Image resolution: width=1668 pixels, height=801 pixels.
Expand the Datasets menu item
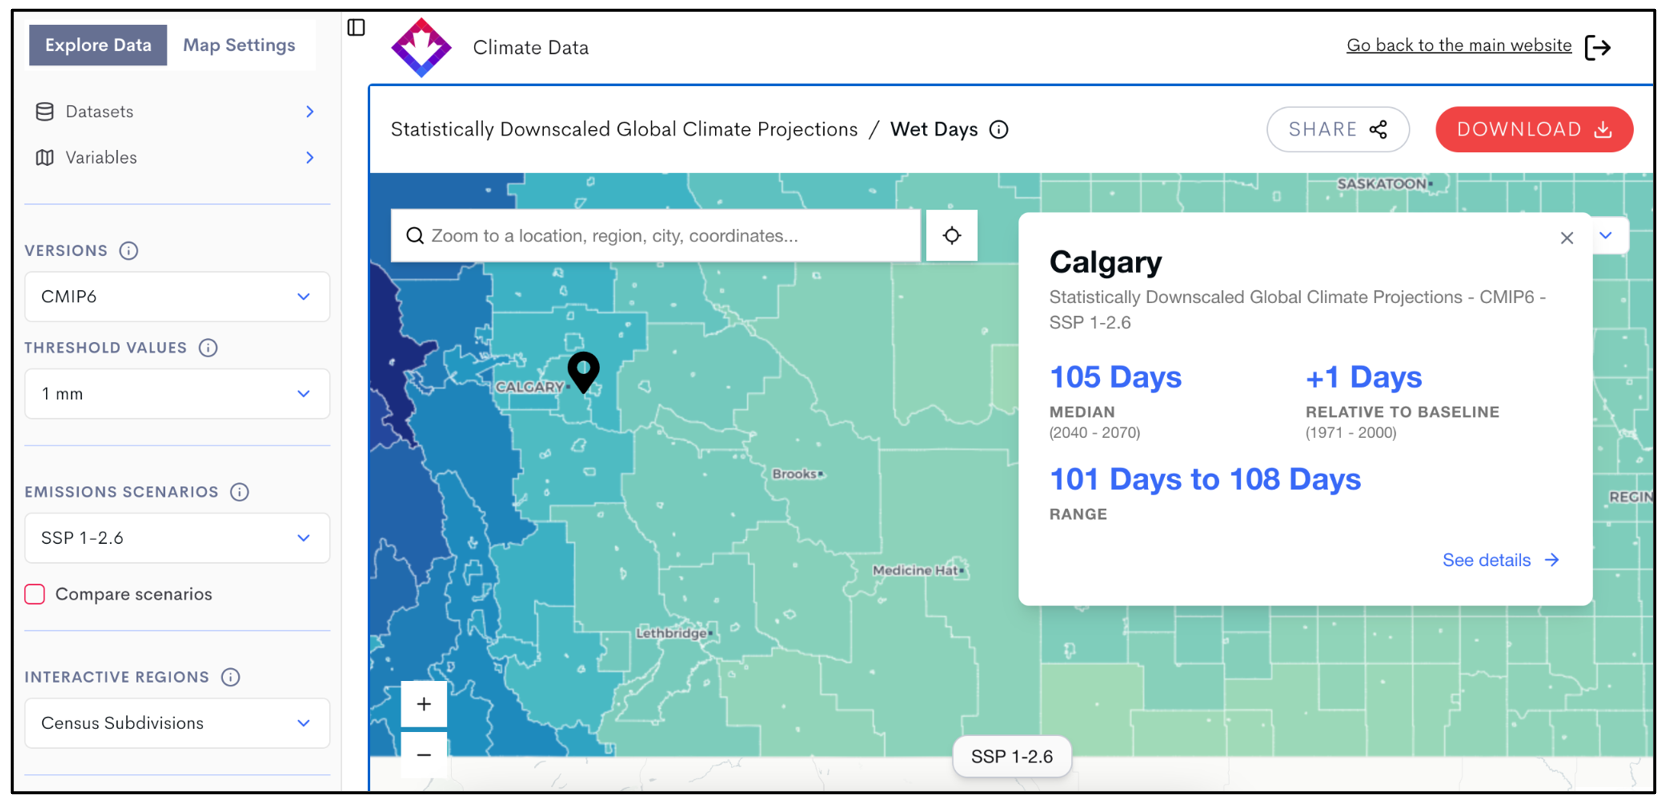pyautogui.click(x=176, y=112)
